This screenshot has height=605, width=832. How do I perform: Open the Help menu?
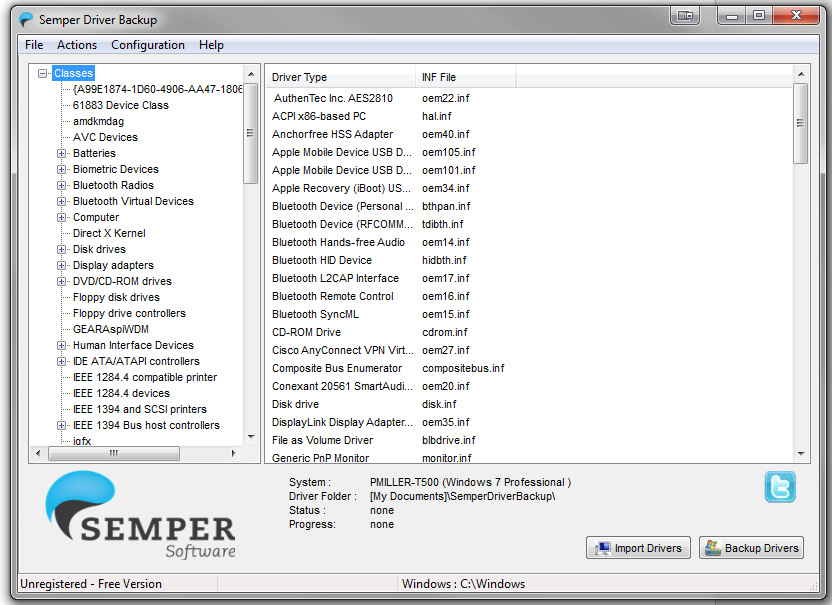point(211,45)
